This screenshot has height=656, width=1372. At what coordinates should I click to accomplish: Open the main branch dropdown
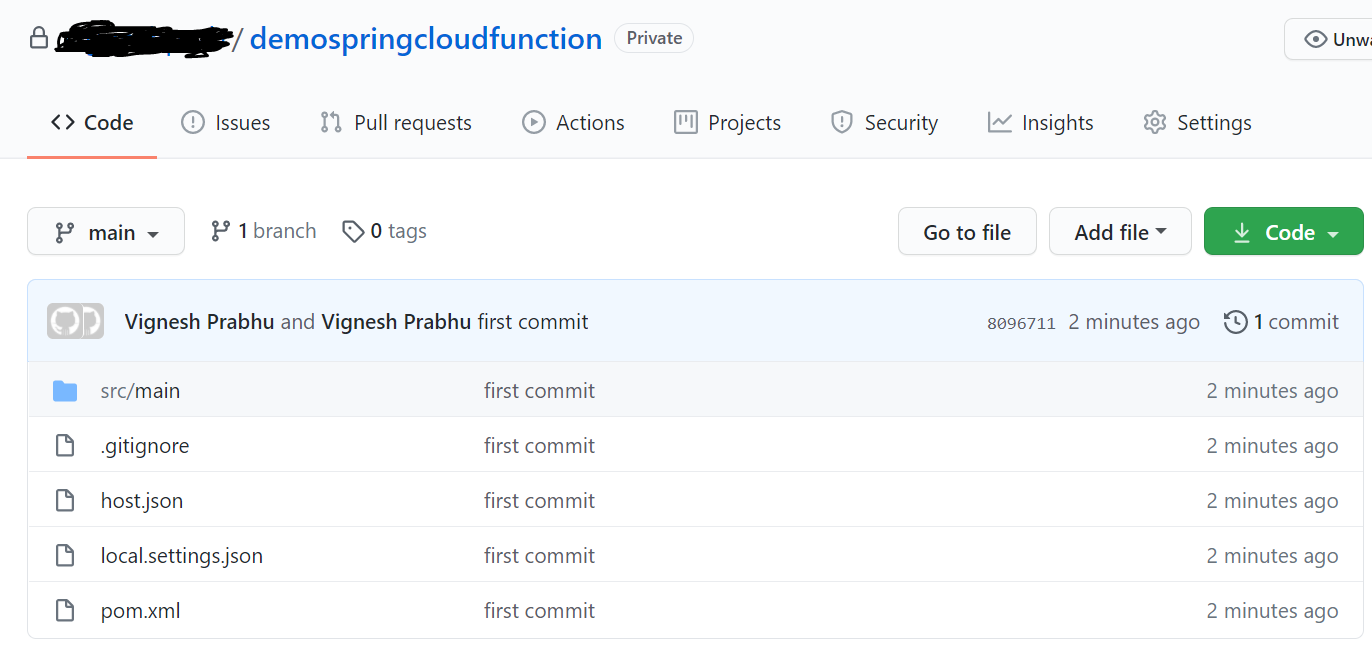click(106, 232)
